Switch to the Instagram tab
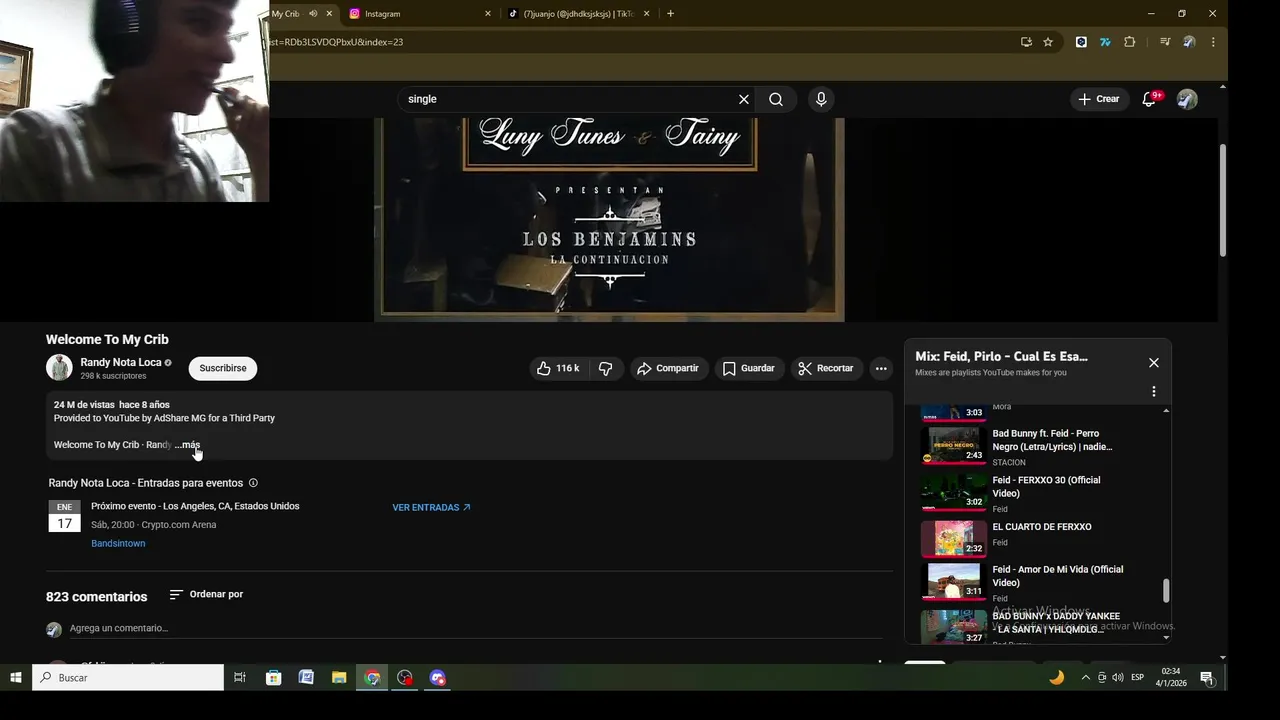The width and height of the screenshot is (1280, 720). (x=418, y=14)
